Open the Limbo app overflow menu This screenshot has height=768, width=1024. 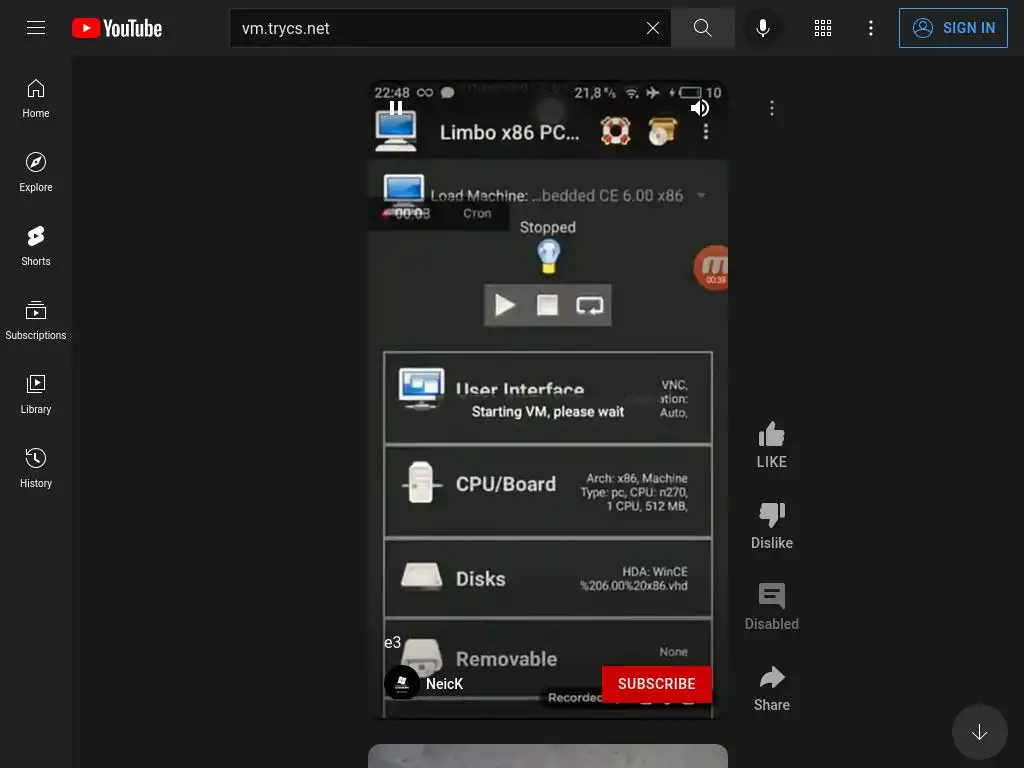coord(705,132)
